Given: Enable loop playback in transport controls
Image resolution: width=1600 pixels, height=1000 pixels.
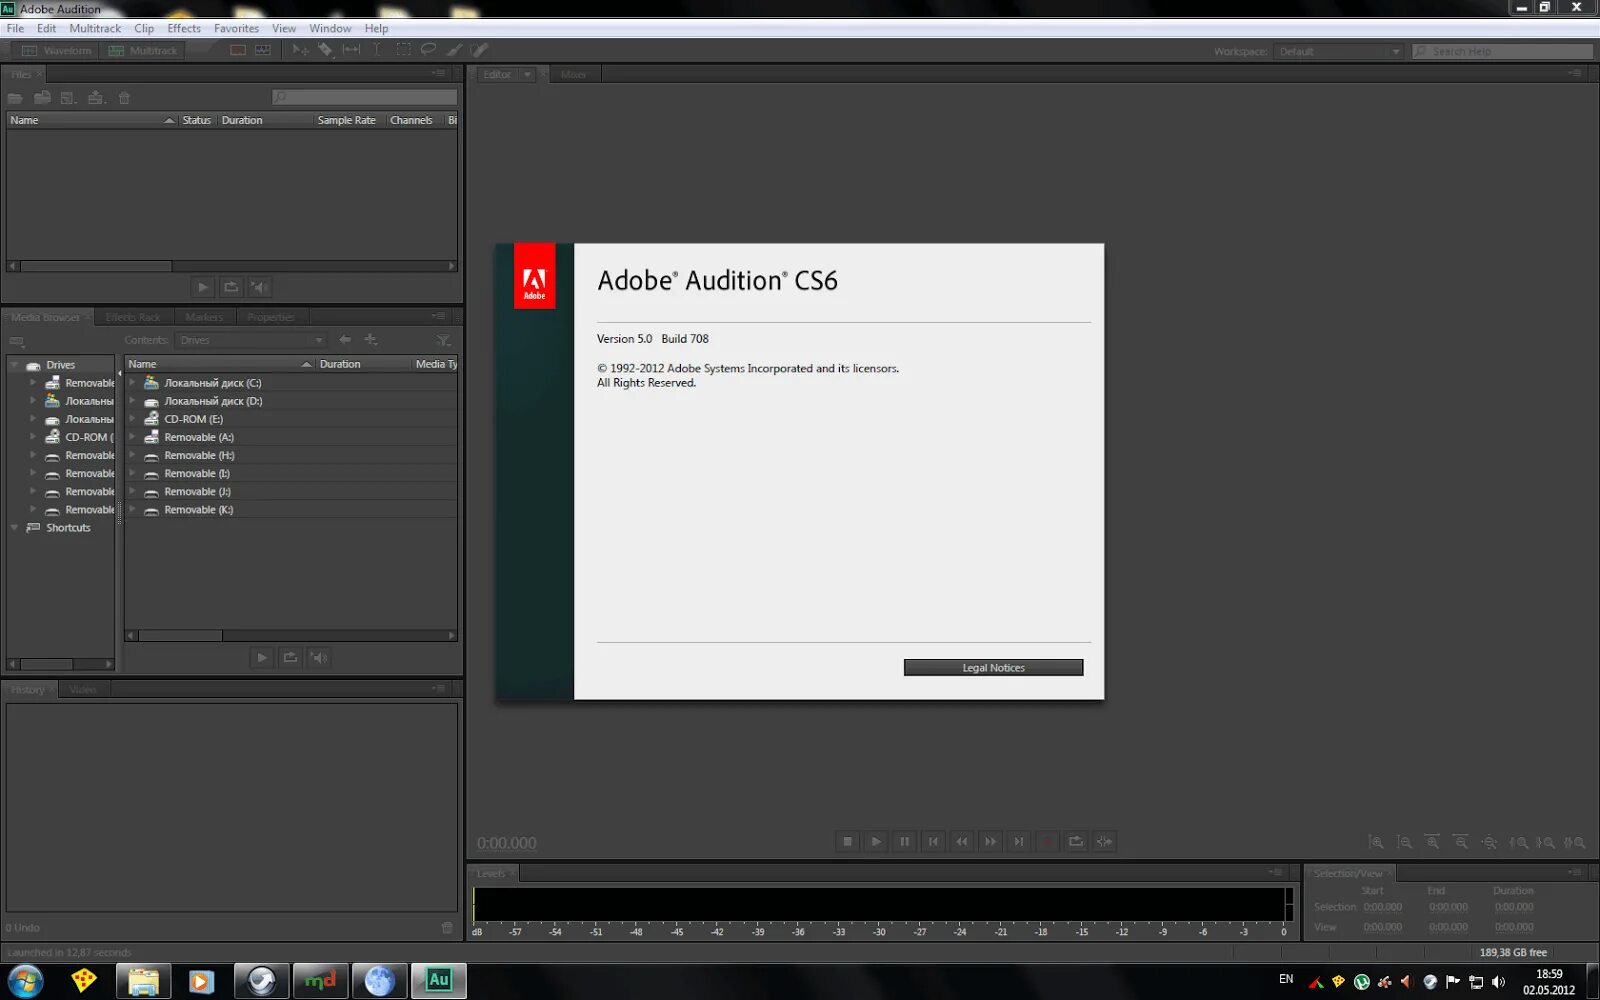Looking at the screenshot, I should point(1075,841).
